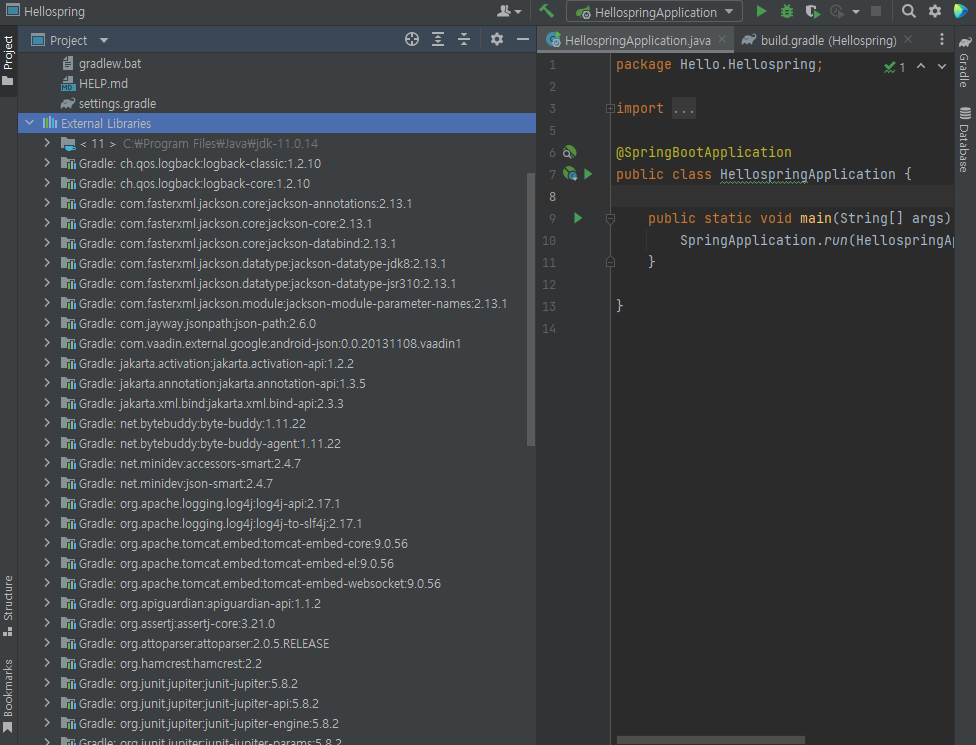Collapse the External Libraries node
The image size is (976, 745).
tap(29, 123)
